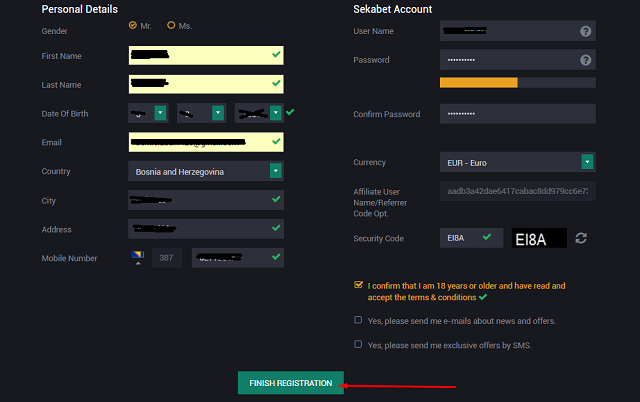
Task: Click the User Name help question-mark icon
Action: tap(585, 31)
